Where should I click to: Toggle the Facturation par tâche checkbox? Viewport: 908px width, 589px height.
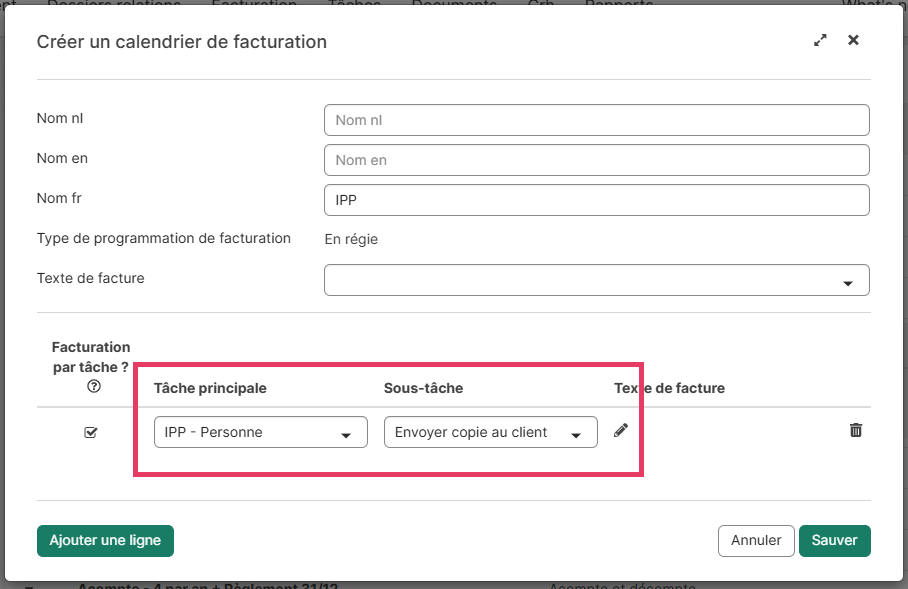click(91, 432)
